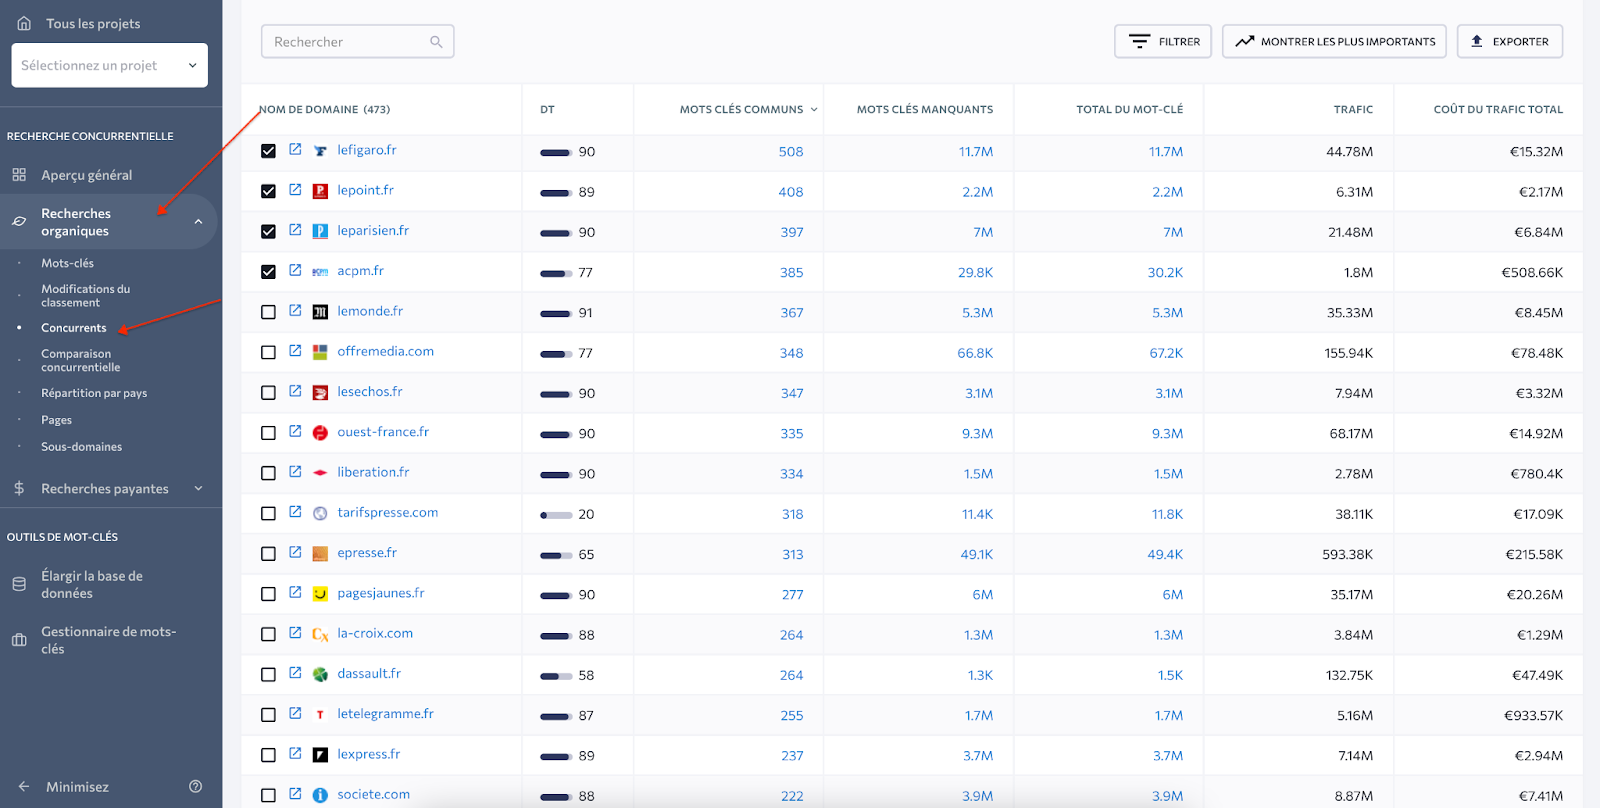Open Mots-clés in sidebar
The height and width of the screenshot is (808, 1600).
coord(67,263)
